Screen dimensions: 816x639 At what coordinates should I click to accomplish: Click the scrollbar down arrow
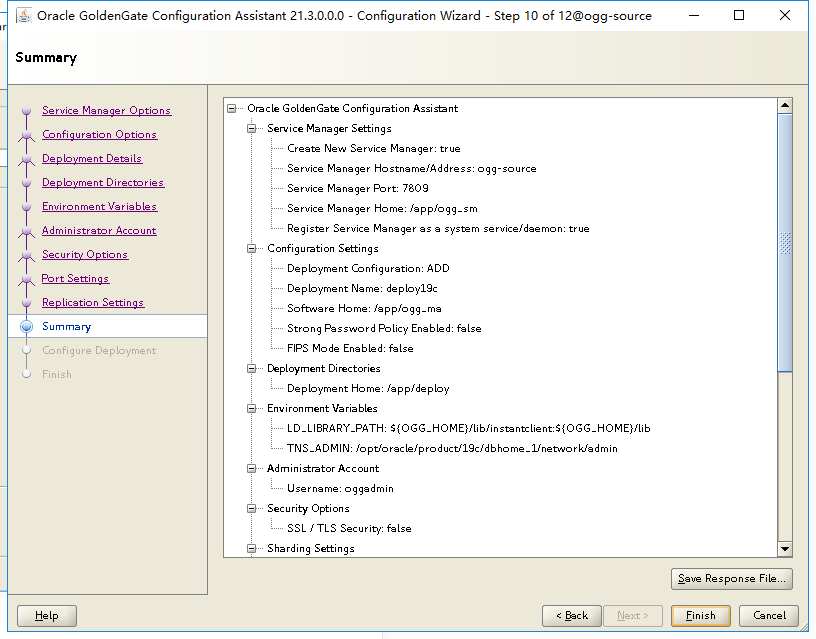click(x=785, y=548)
